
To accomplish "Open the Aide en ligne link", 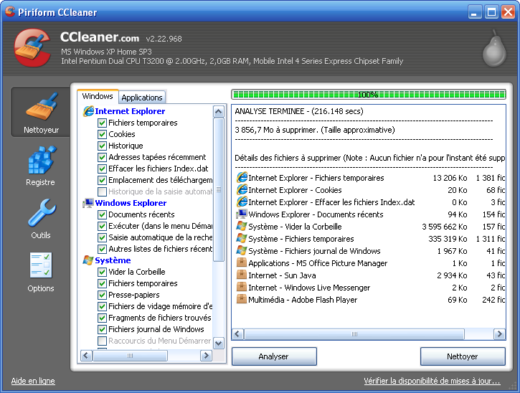I will 33,381.
